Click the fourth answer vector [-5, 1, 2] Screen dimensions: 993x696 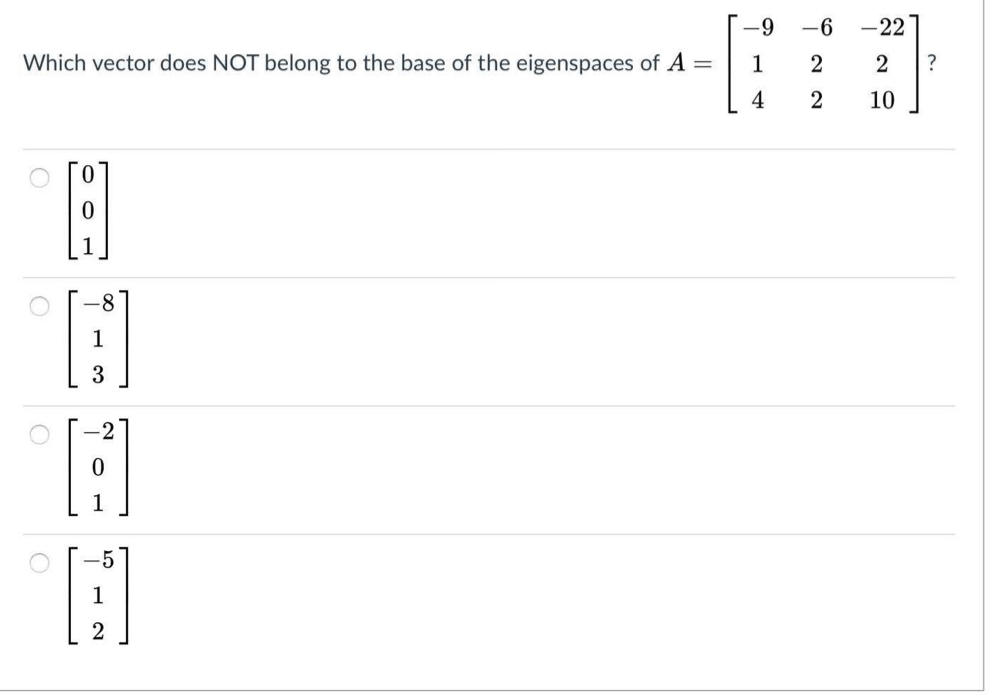click(x=95, y=596)
